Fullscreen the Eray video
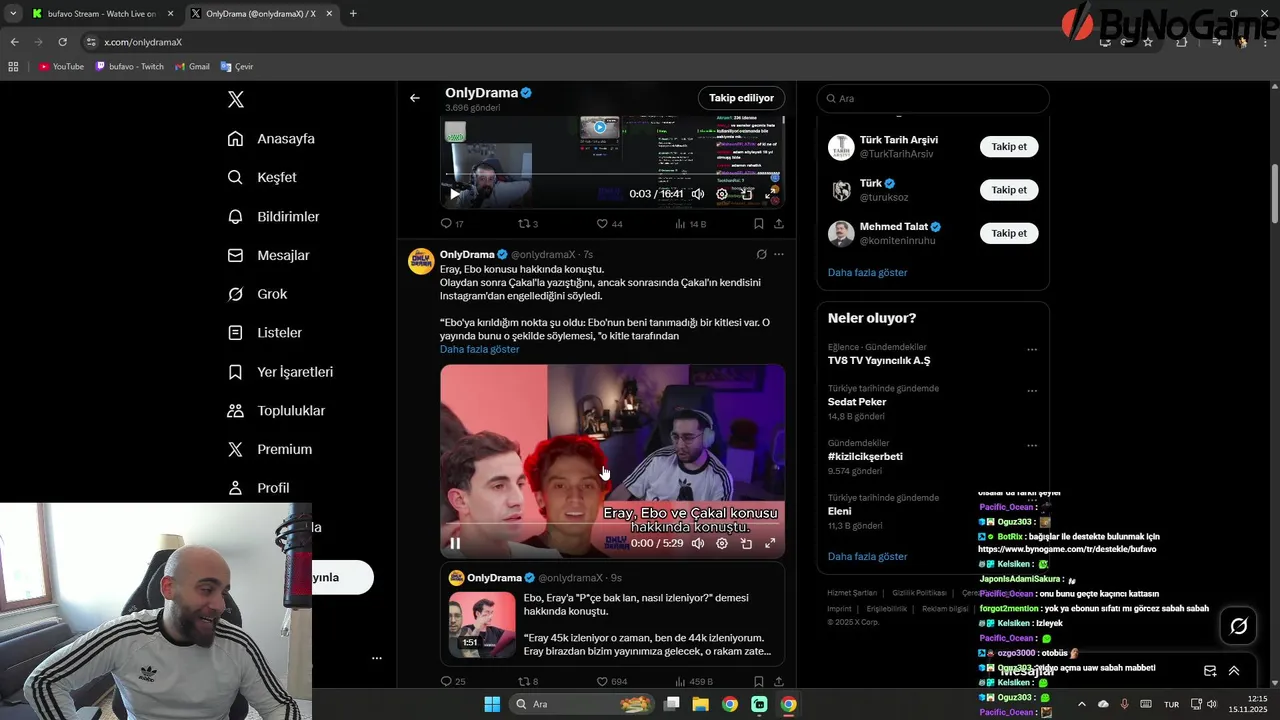 tap(770, 543)
